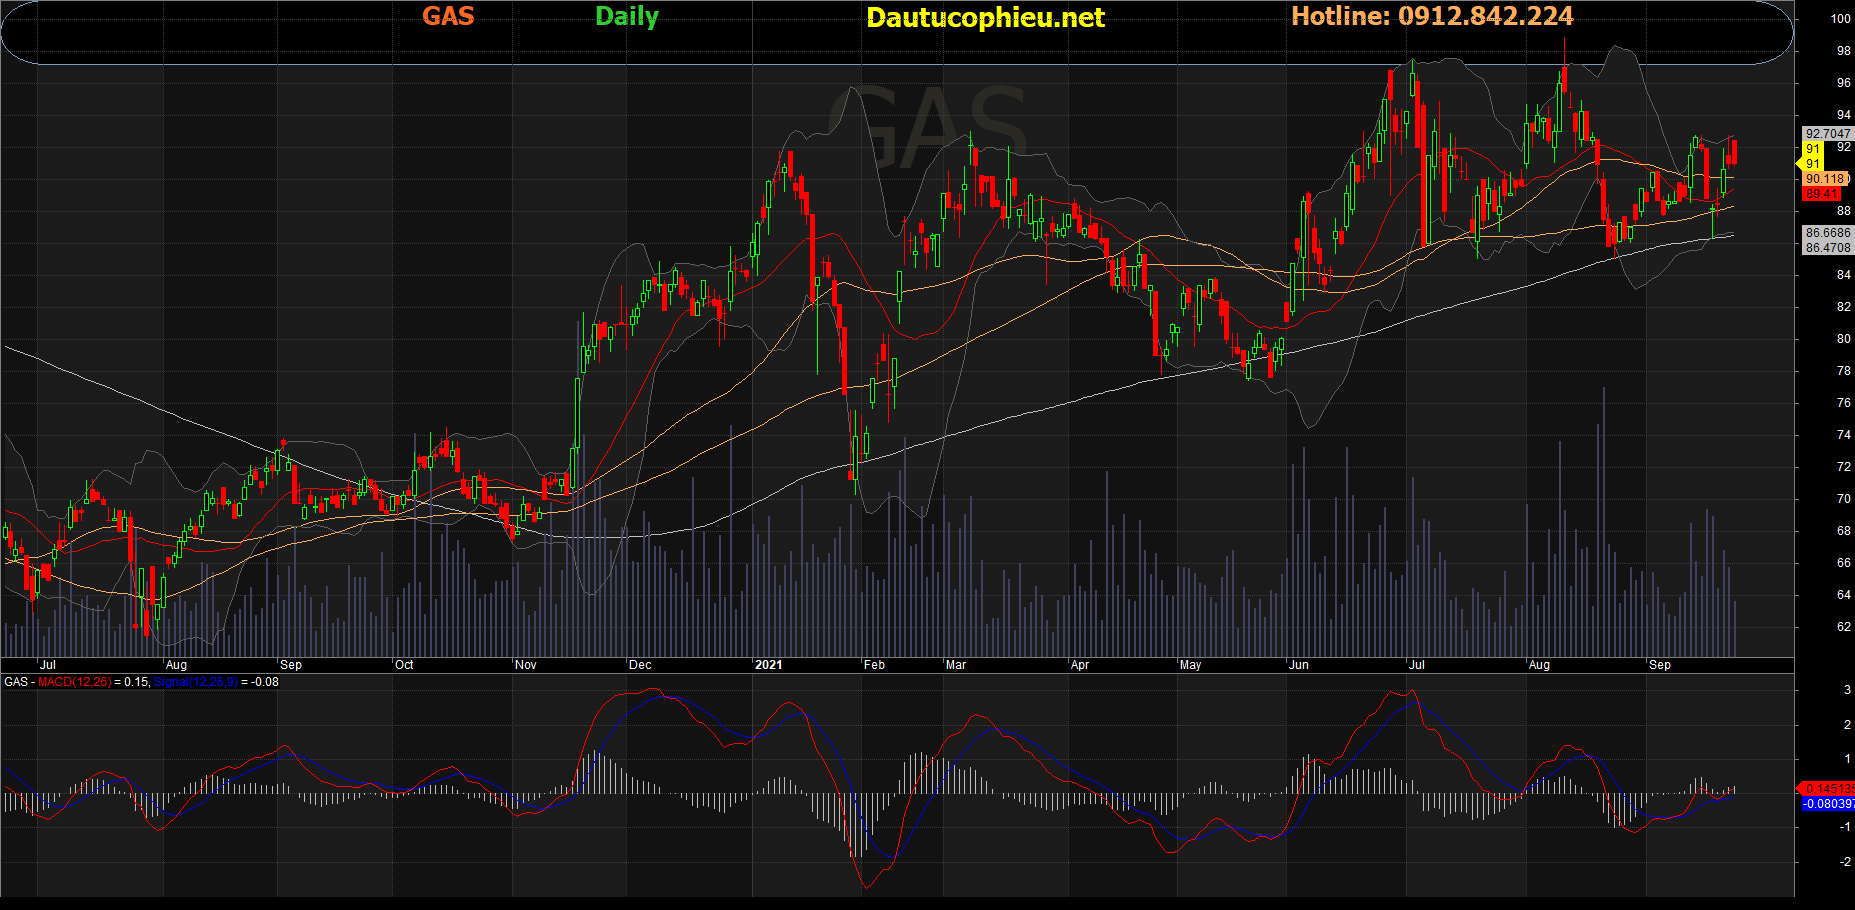1855x910 pixels.
Task: Select the blue -0.080397 signal value tag
Action: (1828, 804)
